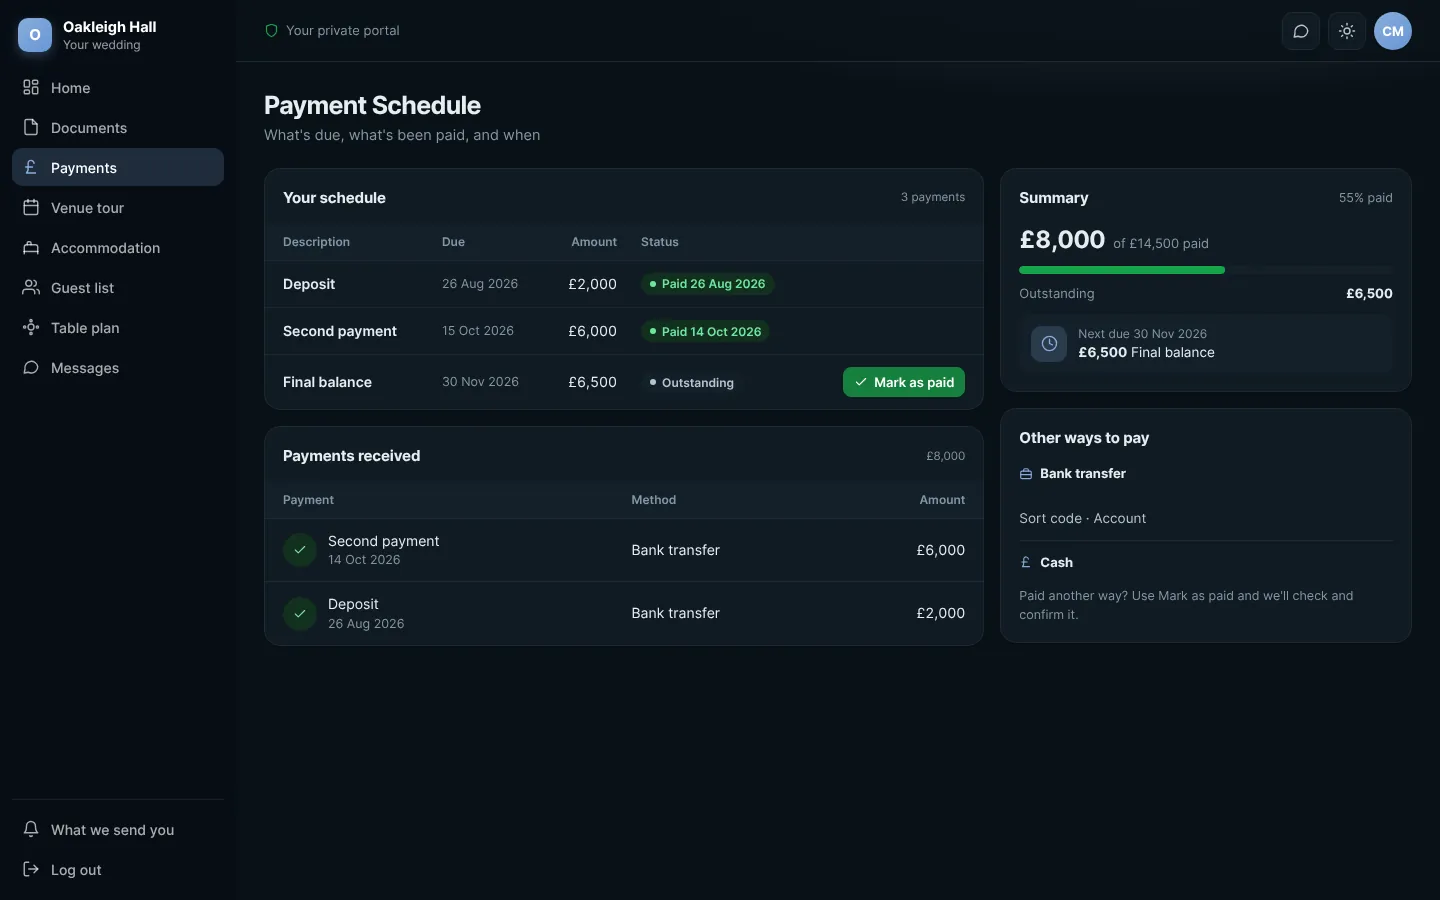Click the Outstanding status badge
The height and width of the screenshot is (900, 1440).
click(691, 383)
